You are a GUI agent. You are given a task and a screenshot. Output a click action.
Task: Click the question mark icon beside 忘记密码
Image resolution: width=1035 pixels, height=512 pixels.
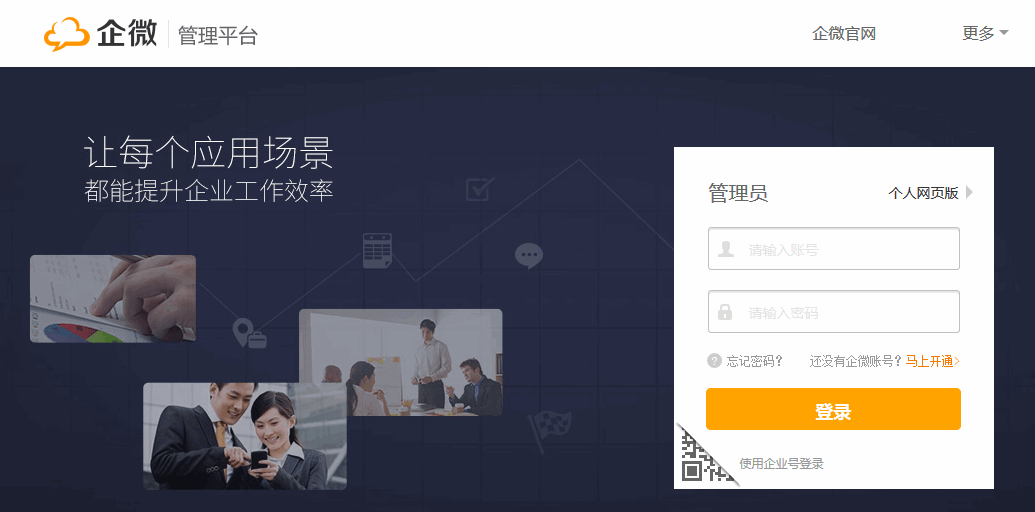[714, 361]
